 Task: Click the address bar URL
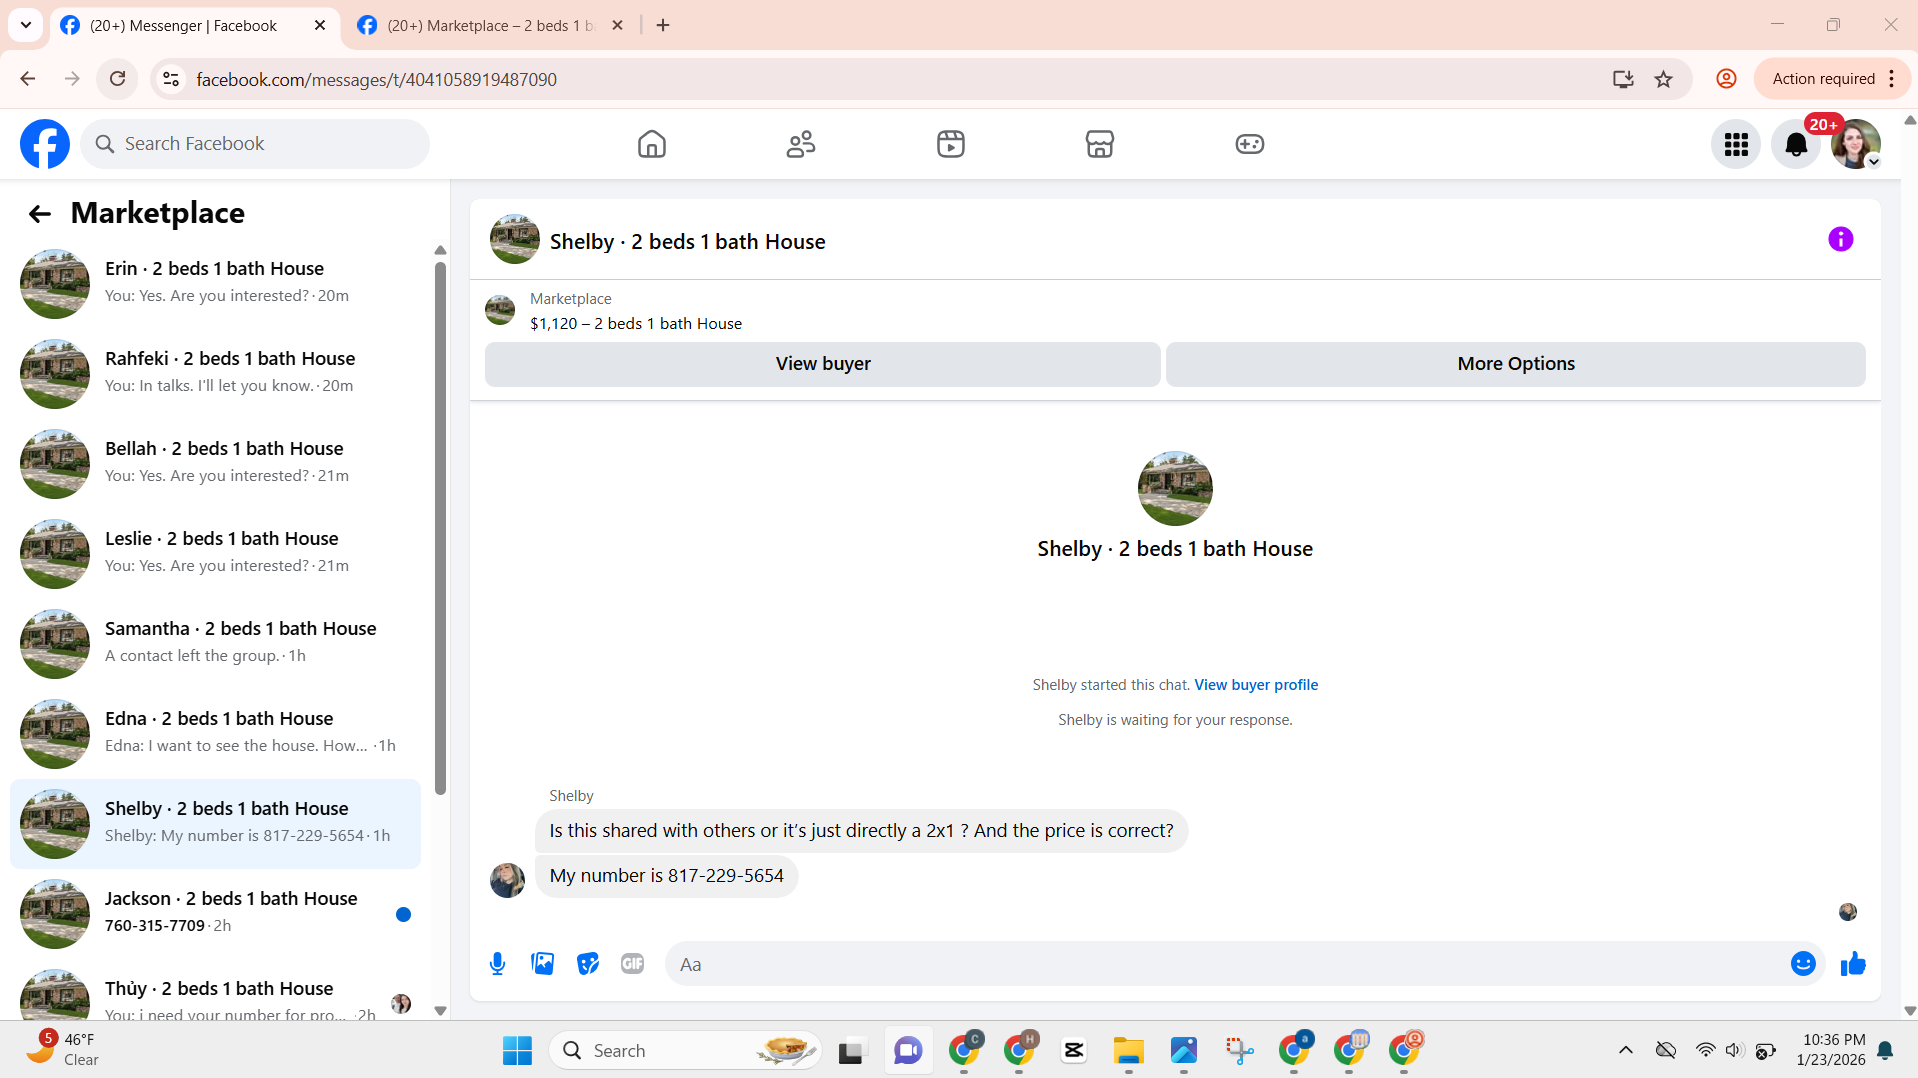(x=376, y=79)
